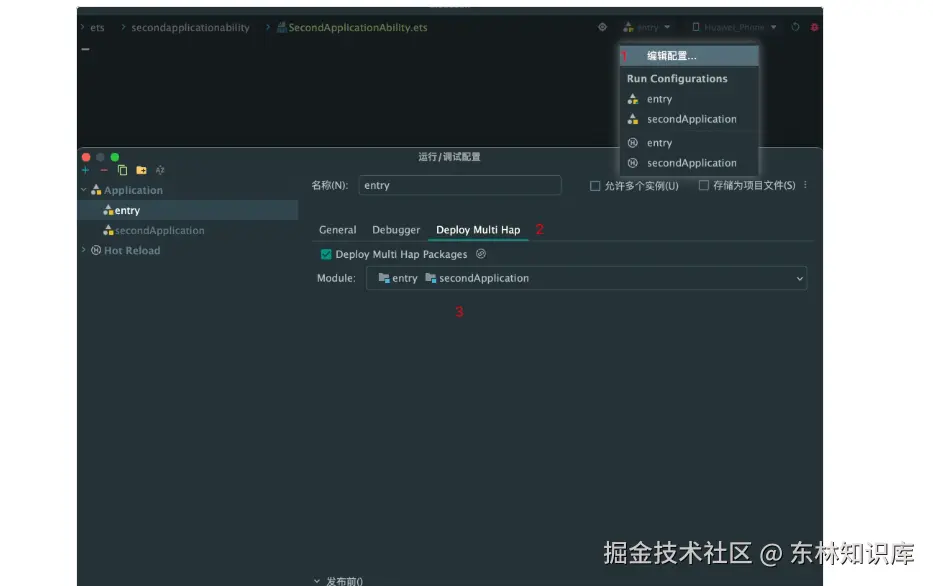Click the help icon beside Deploy Multi Hap Packages
The image size is (933, 586).
point(481,254)
